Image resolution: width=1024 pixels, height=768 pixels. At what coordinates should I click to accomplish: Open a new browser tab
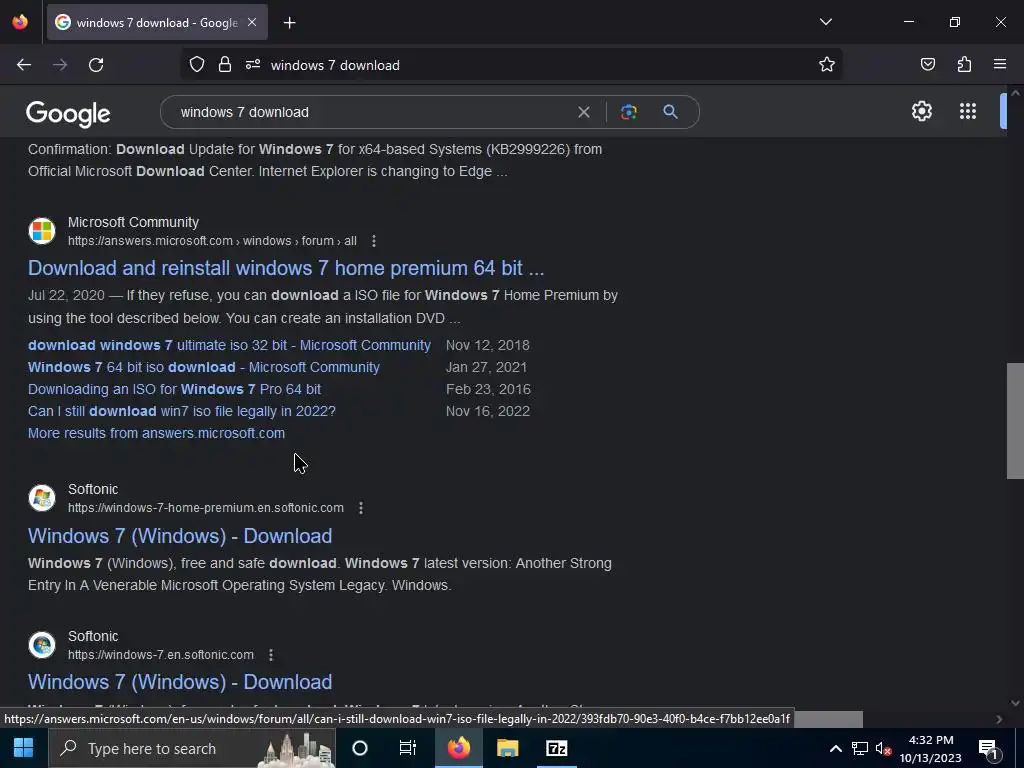pos(289,23)
